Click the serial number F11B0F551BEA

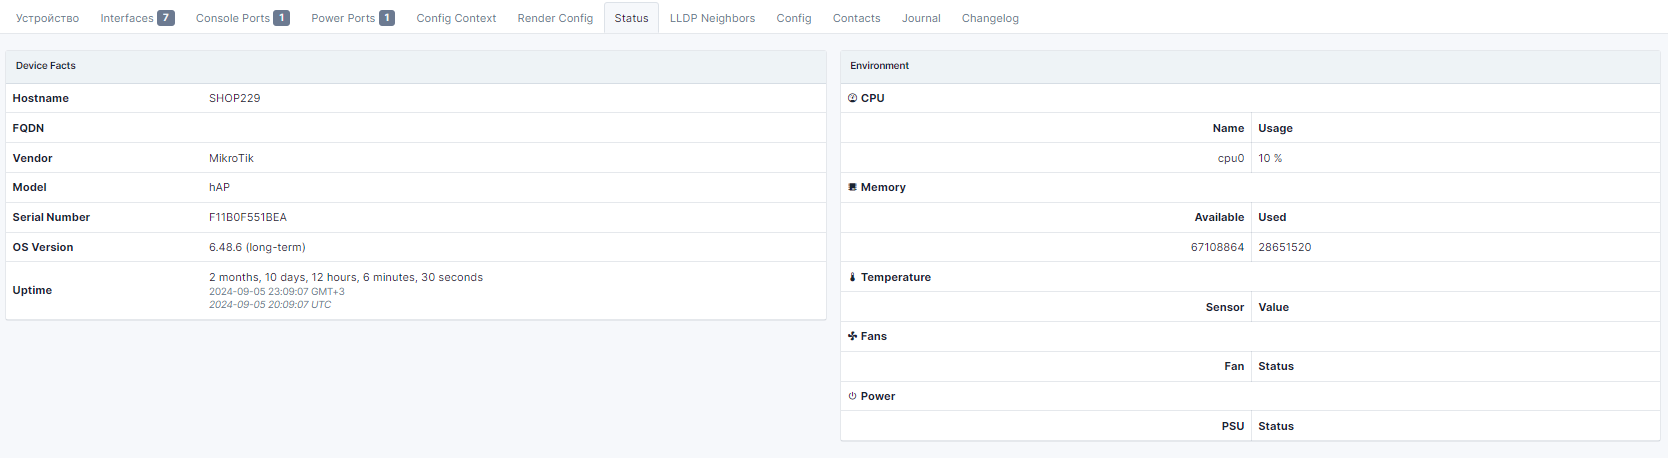247,217
